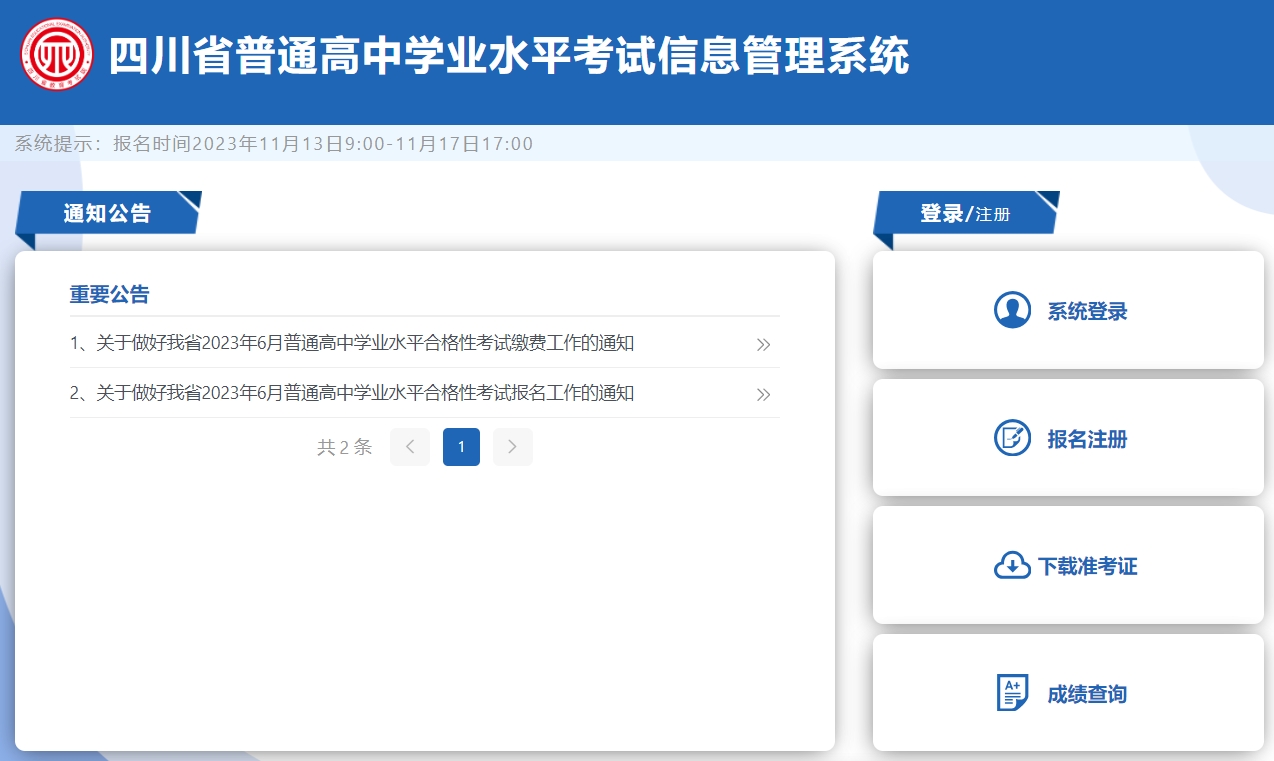The width and height of the screenshot is (1274, 761).
Task: Select page 1 in the pagination
Action: point(461,447)
